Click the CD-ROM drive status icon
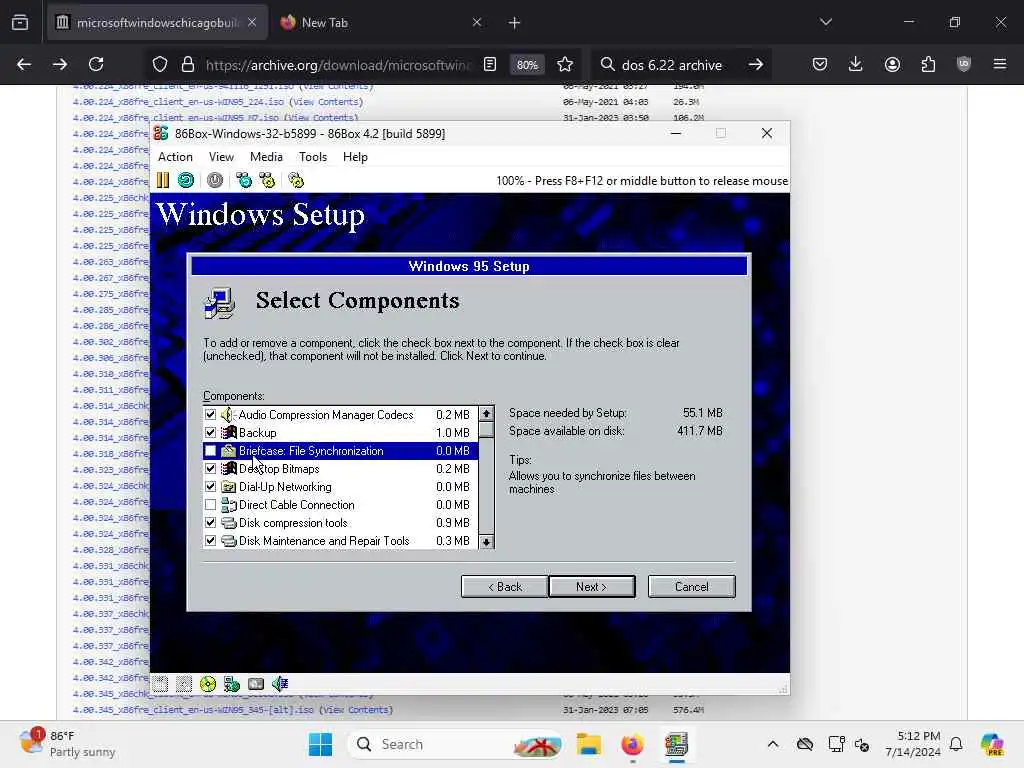 pyautogui.click(x=208, y=684)
